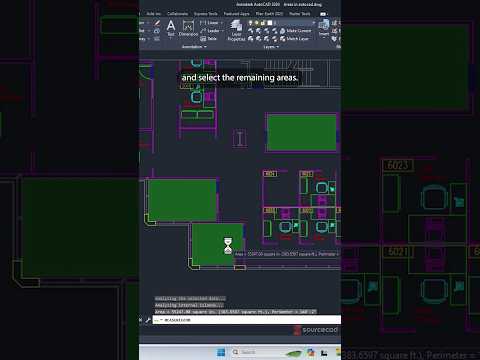The image size is (480, 360).
Task: Click the layer Off icon in Layers panel
Action: click(250, 31)
